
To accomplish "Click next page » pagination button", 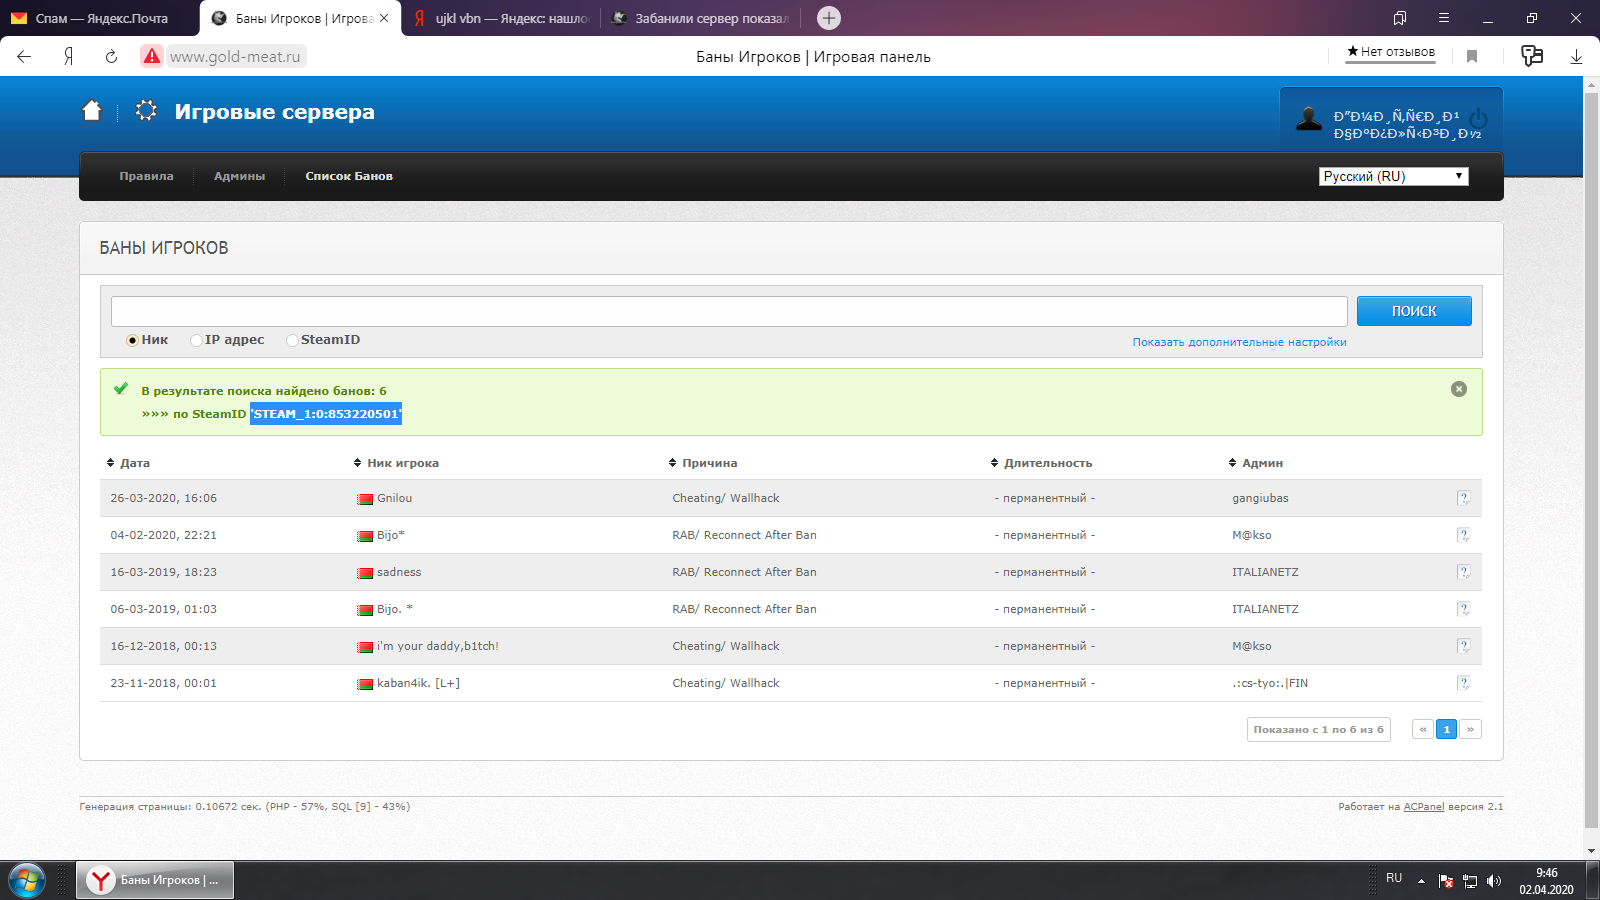I will point(1470,729).
